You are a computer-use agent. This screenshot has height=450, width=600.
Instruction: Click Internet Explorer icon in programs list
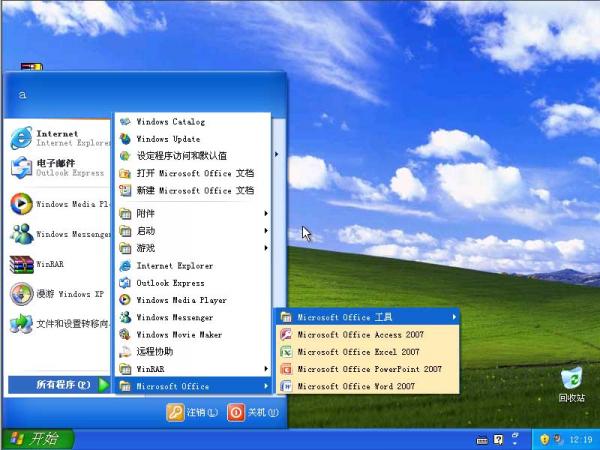point(125,266)
